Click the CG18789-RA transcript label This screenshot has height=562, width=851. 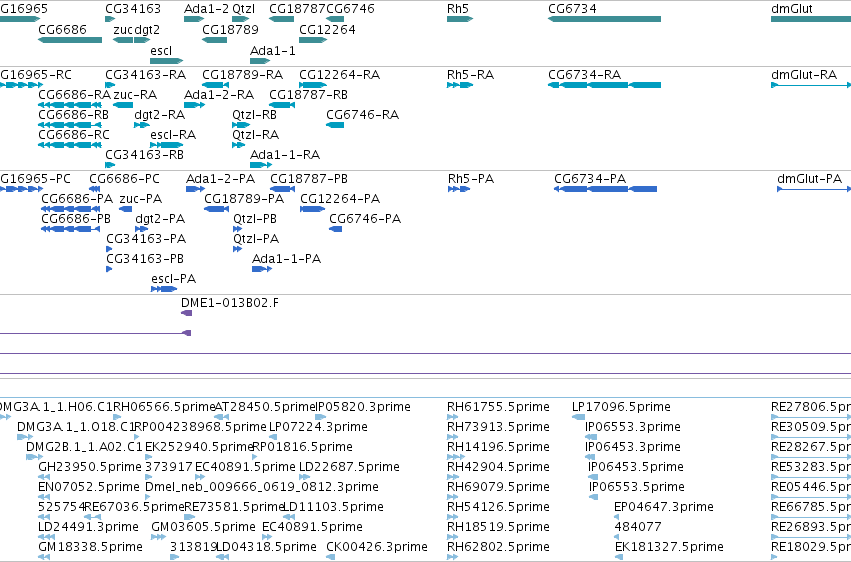pyautogui.click(x=243, y=75)
